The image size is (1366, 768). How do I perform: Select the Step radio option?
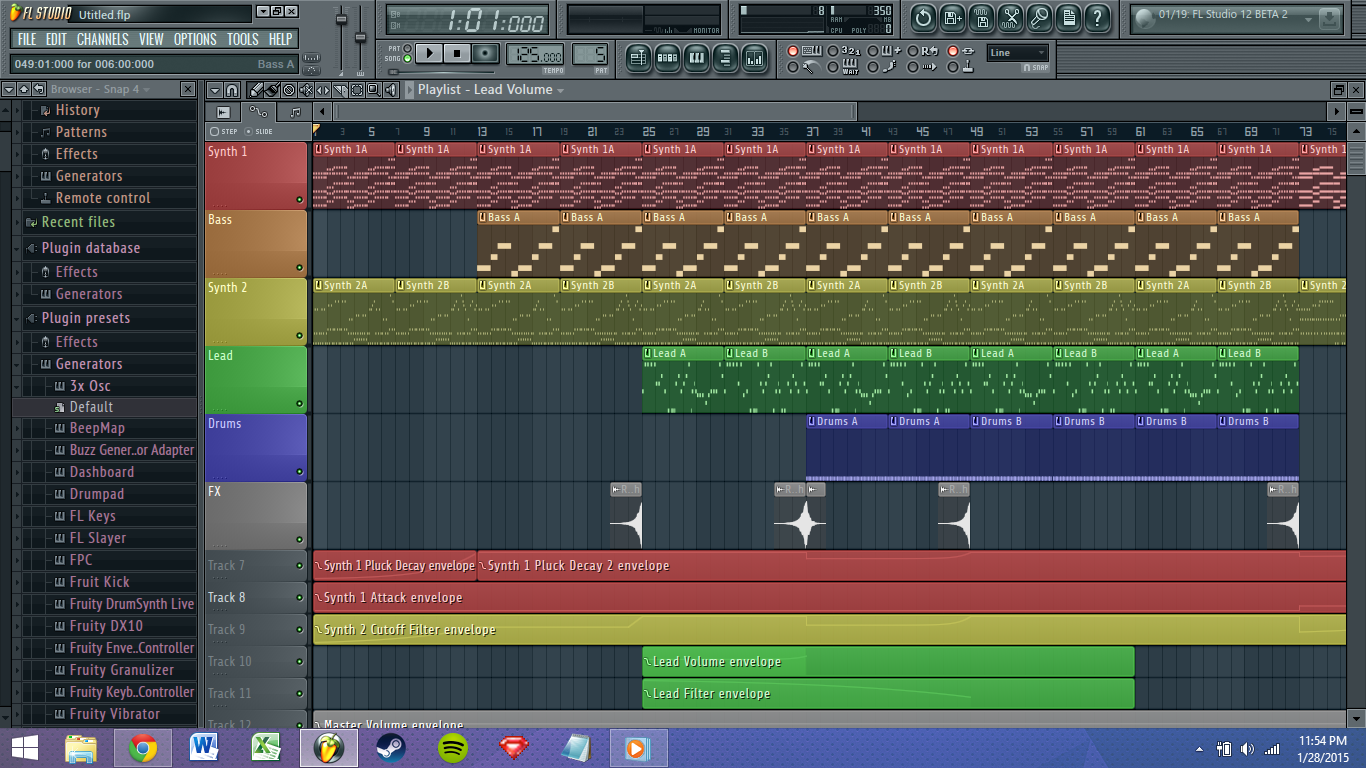(215, 131)
